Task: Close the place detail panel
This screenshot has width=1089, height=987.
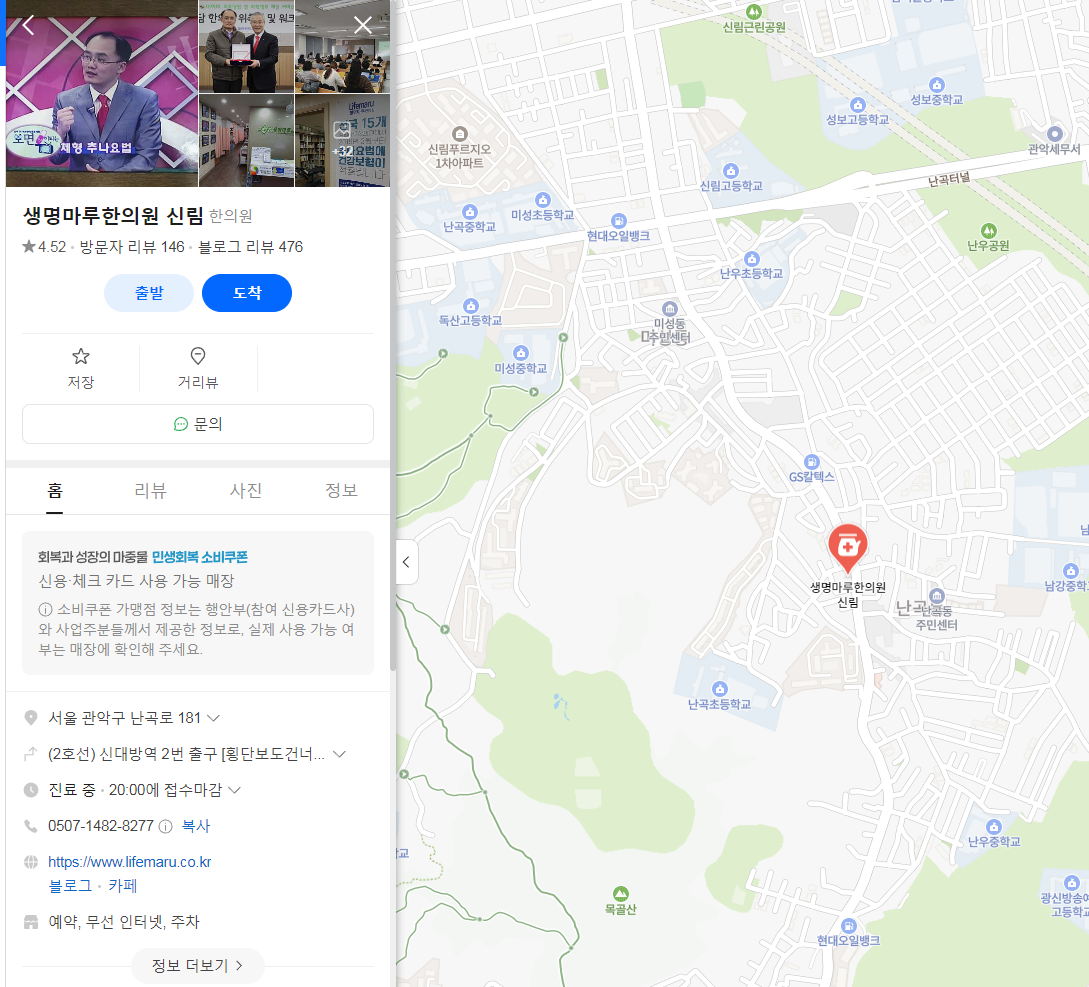Action: pyautogui.click(x=363, y=26)
